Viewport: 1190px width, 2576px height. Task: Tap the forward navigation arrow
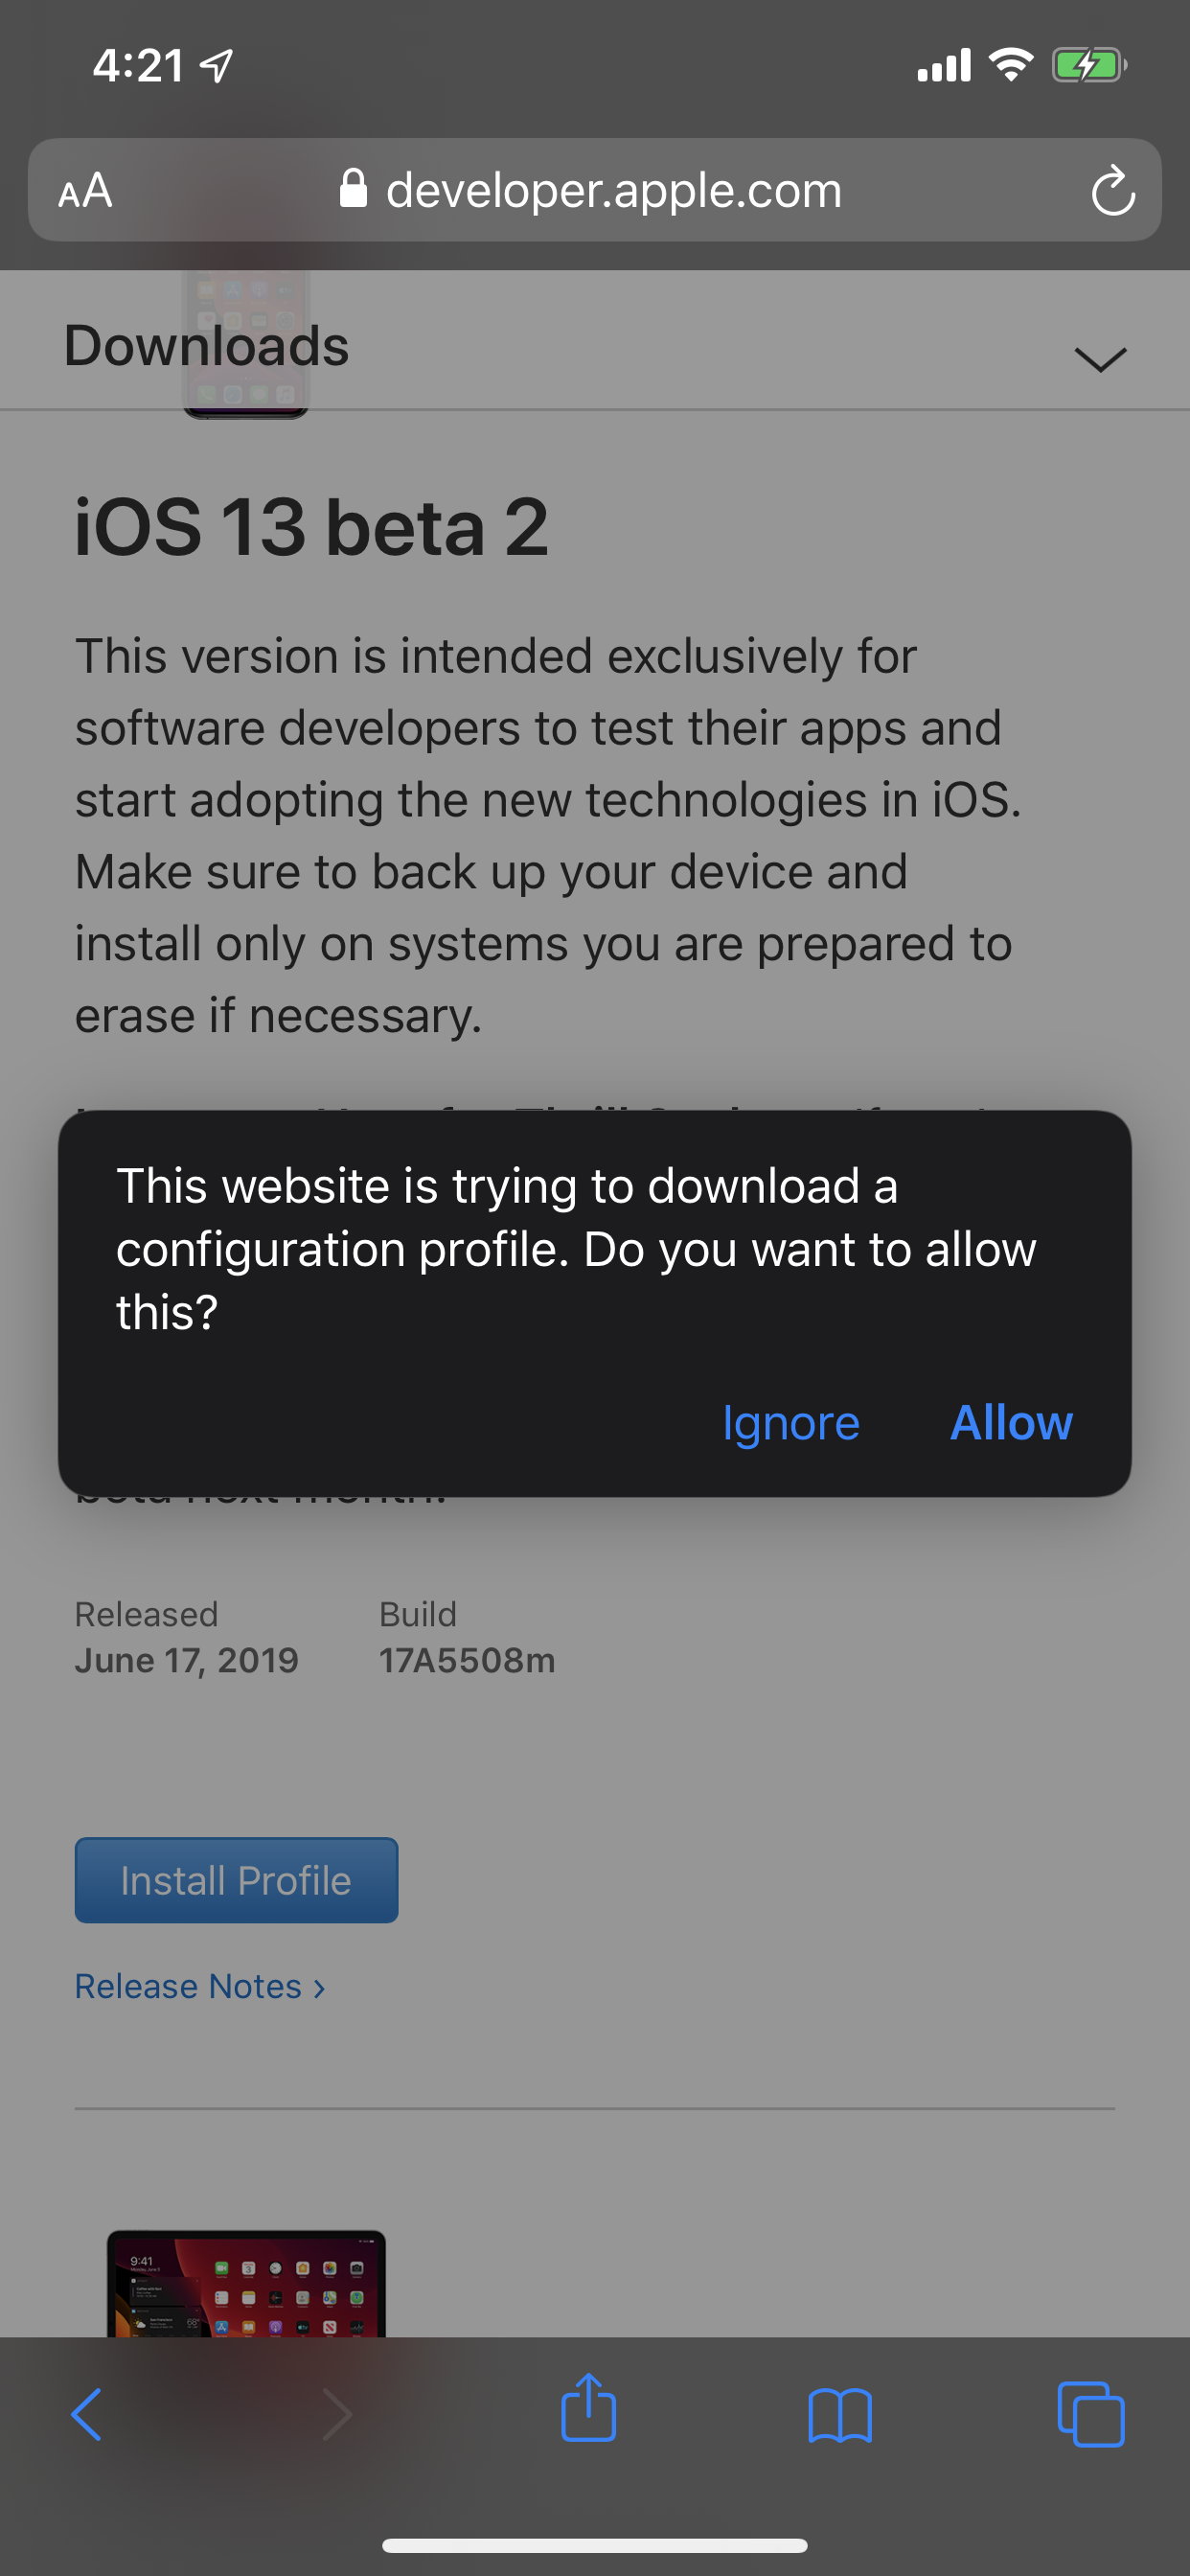click(x=337, y=2414)
